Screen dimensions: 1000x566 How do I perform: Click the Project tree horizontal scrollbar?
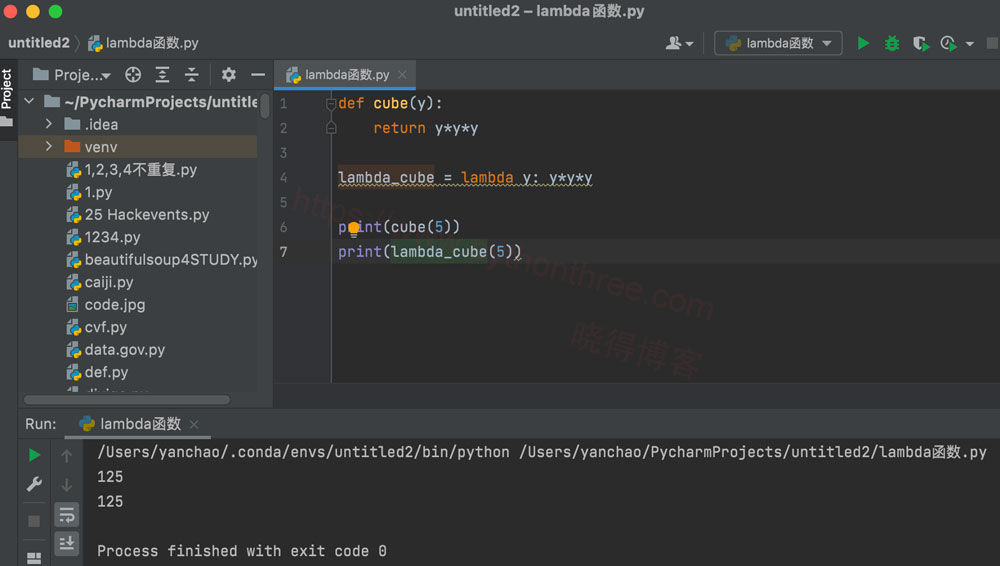click(126, 399)
